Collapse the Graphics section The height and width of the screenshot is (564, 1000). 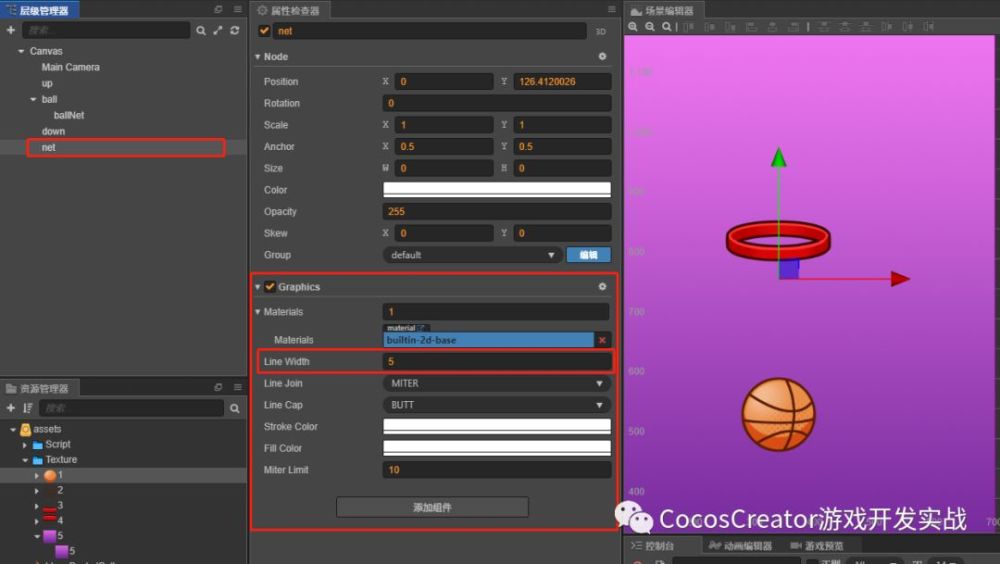[x=258, y=287]
